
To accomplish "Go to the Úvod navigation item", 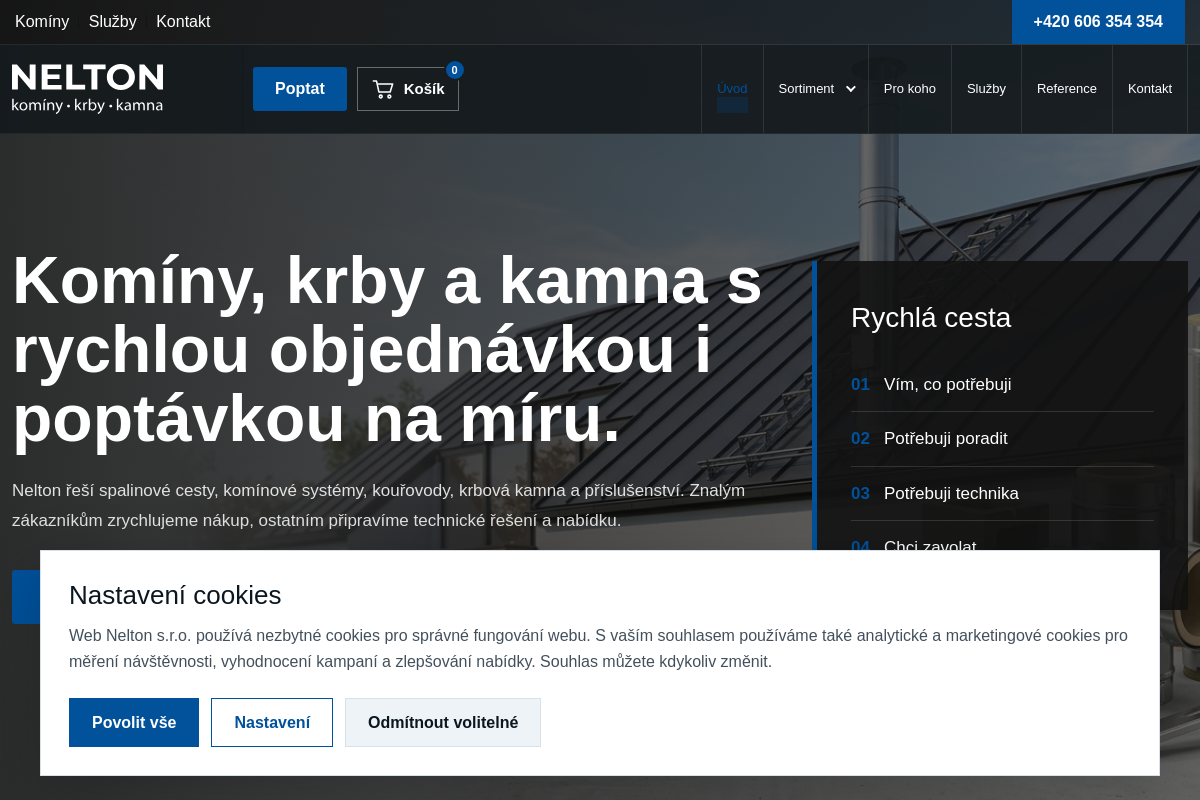I will click(x=732, y=89).
